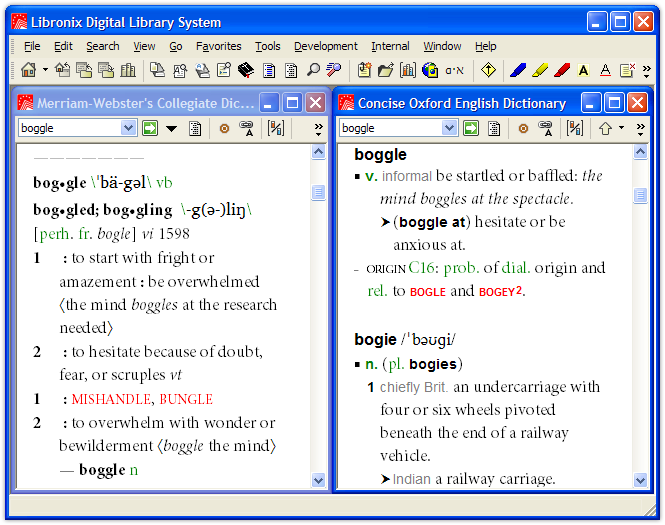The image size is (665, 525).
Task: Click green Go arrow in Merriam-Webster window
Action: tap(150, 128)
